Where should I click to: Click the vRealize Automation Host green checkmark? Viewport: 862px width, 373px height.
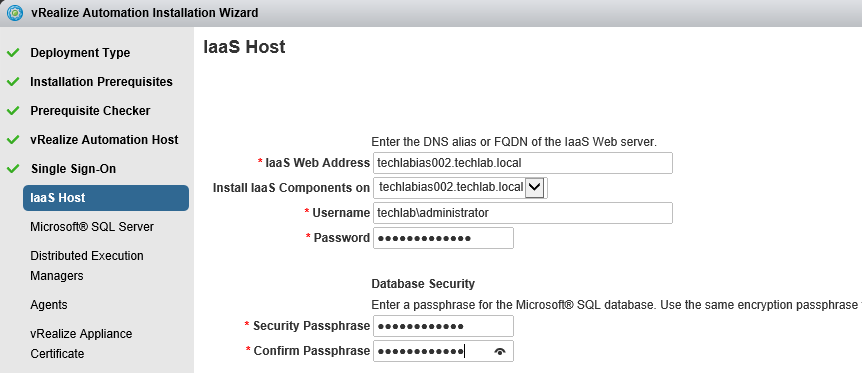13,140
